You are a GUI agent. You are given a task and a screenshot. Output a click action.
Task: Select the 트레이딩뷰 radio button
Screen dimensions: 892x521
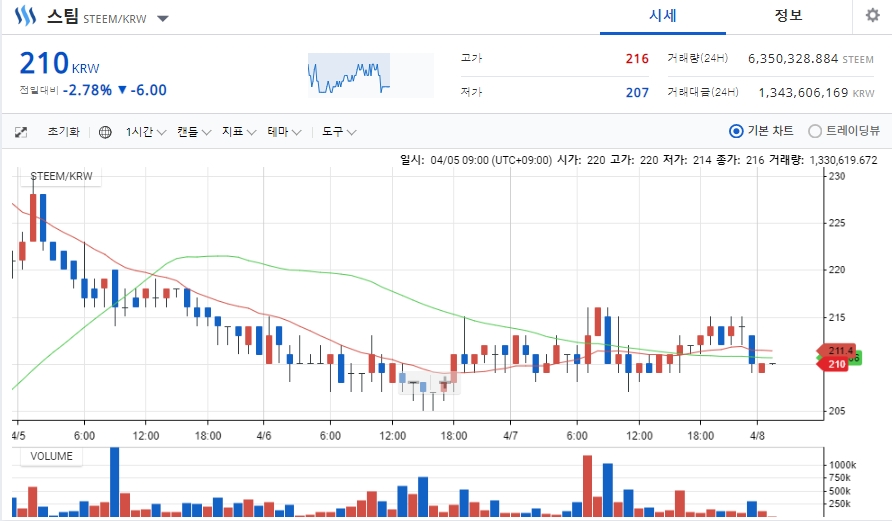(x=815, y=131)
